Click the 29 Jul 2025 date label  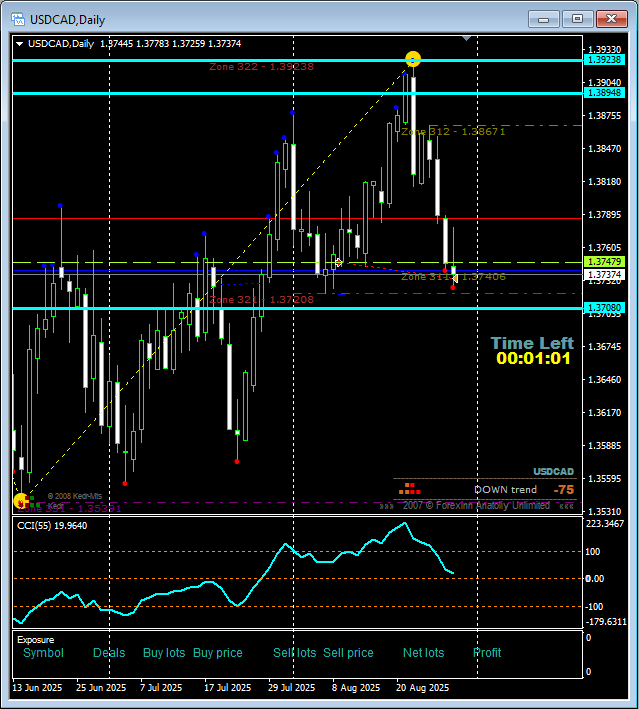tap(291, 688)
